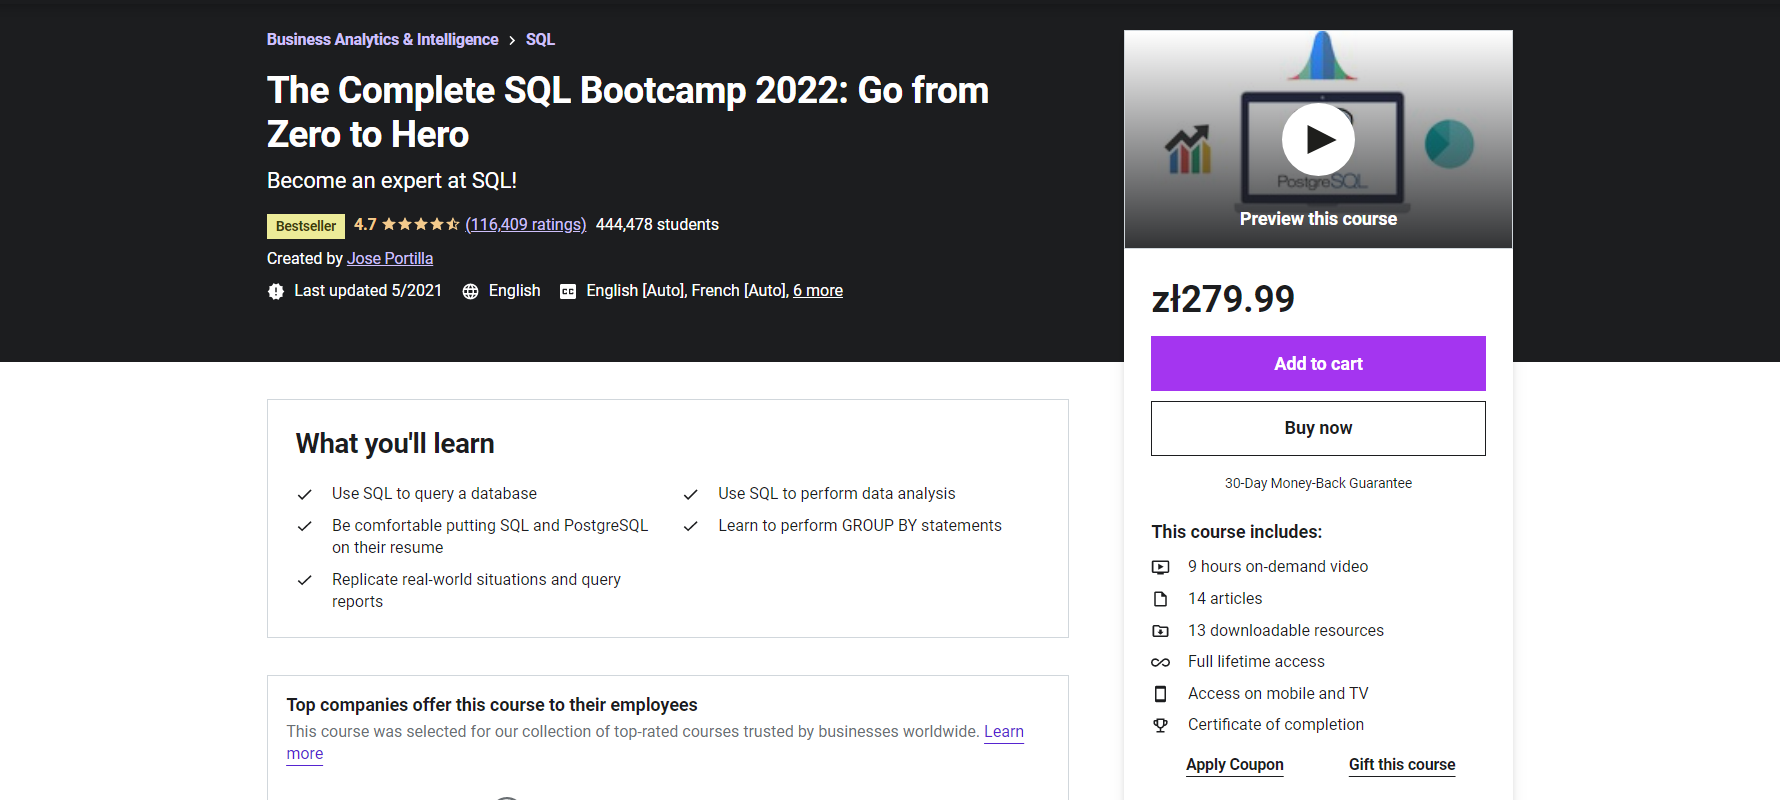Click the '444,478 students' text
The height and width of the screenshot is (800, 1780).
(x=657, y=224)
